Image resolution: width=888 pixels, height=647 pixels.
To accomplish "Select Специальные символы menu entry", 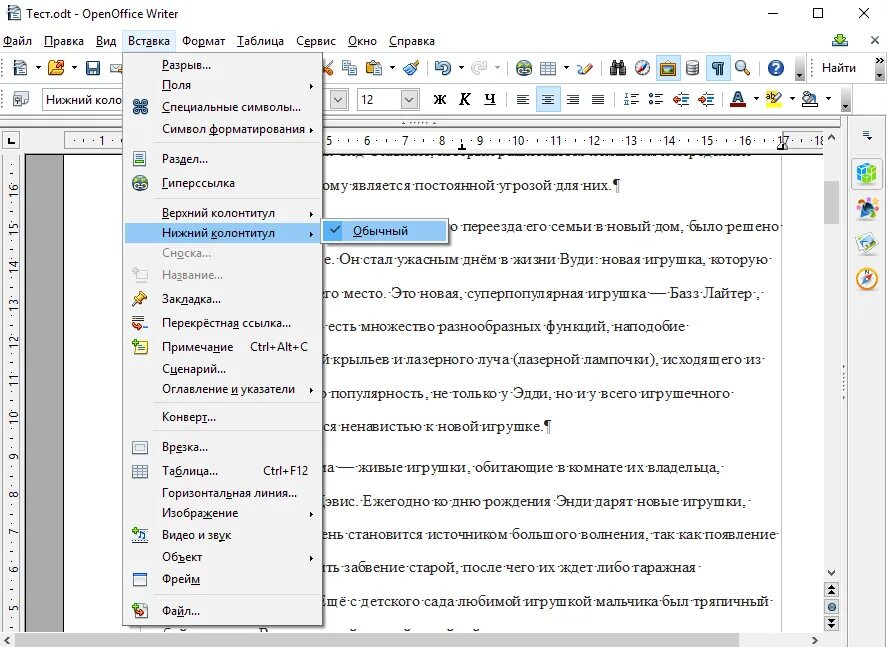I will point(223,107).
